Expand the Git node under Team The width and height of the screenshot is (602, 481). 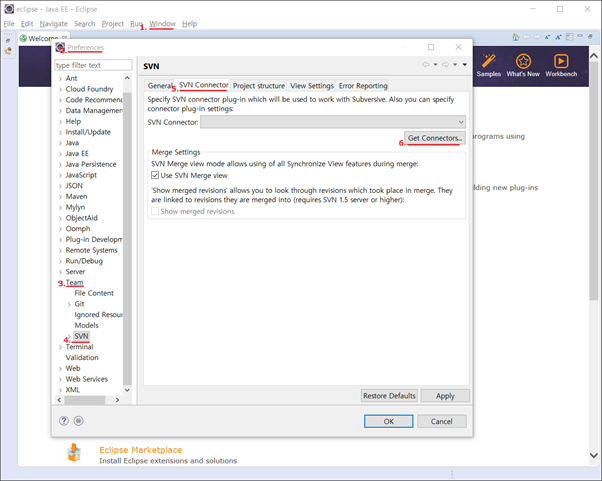click(x=69, y=304)
